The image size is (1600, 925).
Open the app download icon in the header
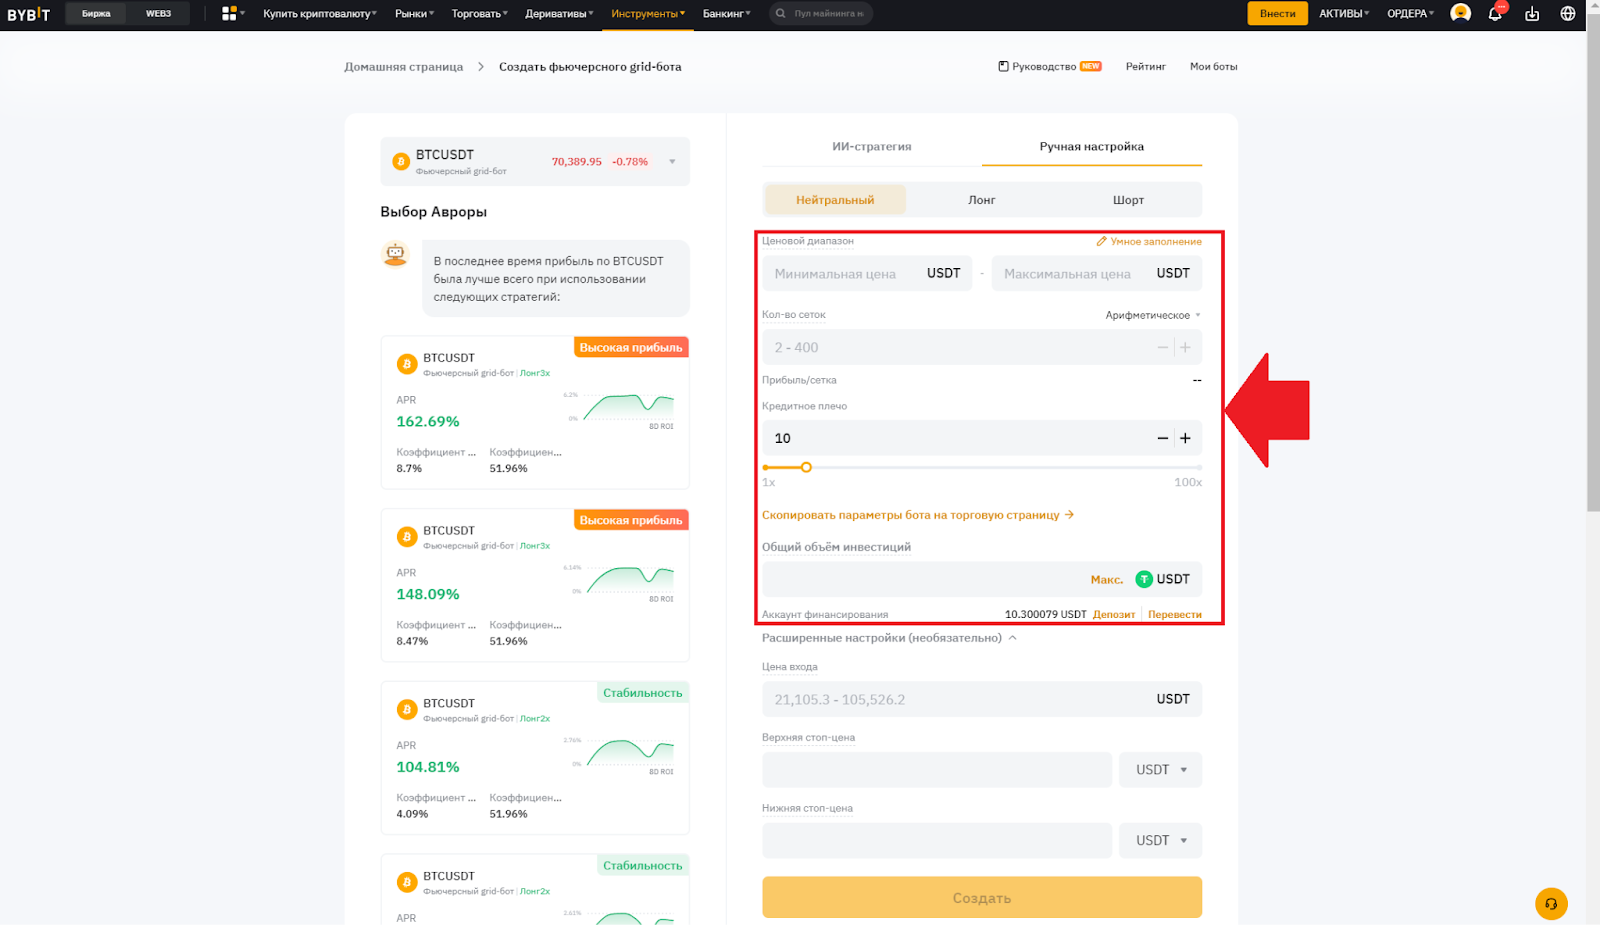tap(1531, 13)
